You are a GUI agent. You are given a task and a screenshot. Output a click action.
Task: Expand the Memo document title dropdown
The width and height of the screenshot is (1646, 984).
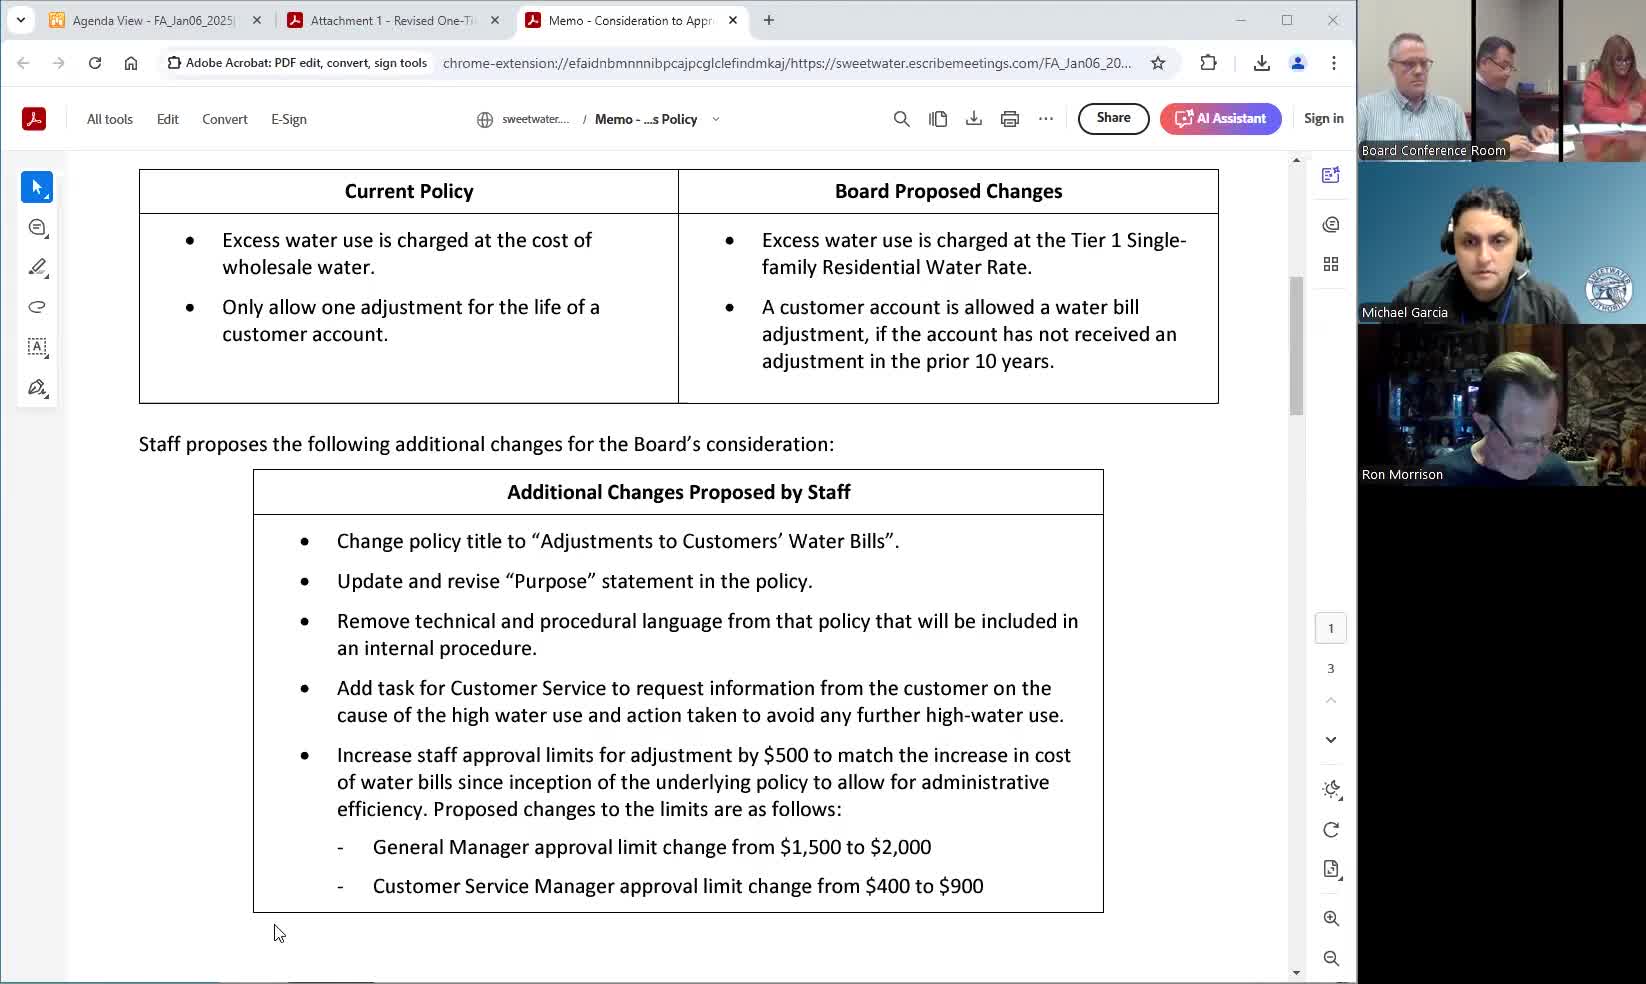[716, 119]
